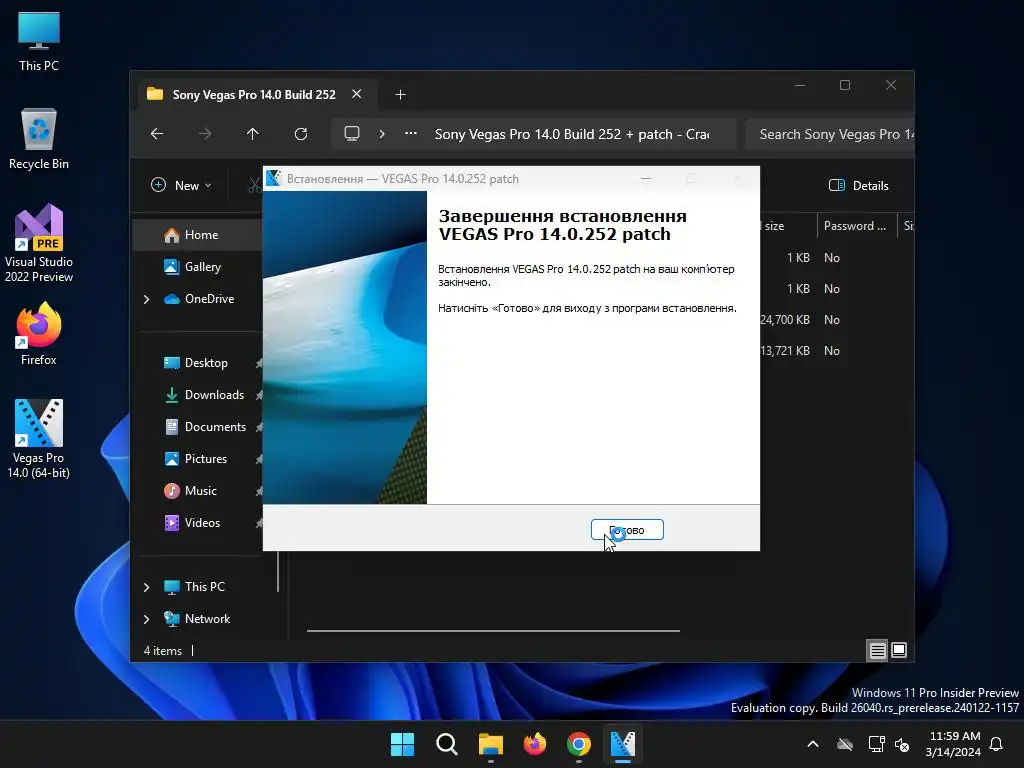
Task: Switch to large thumbnails view layout
Action: pyautogui.click(x=899, y=650)
